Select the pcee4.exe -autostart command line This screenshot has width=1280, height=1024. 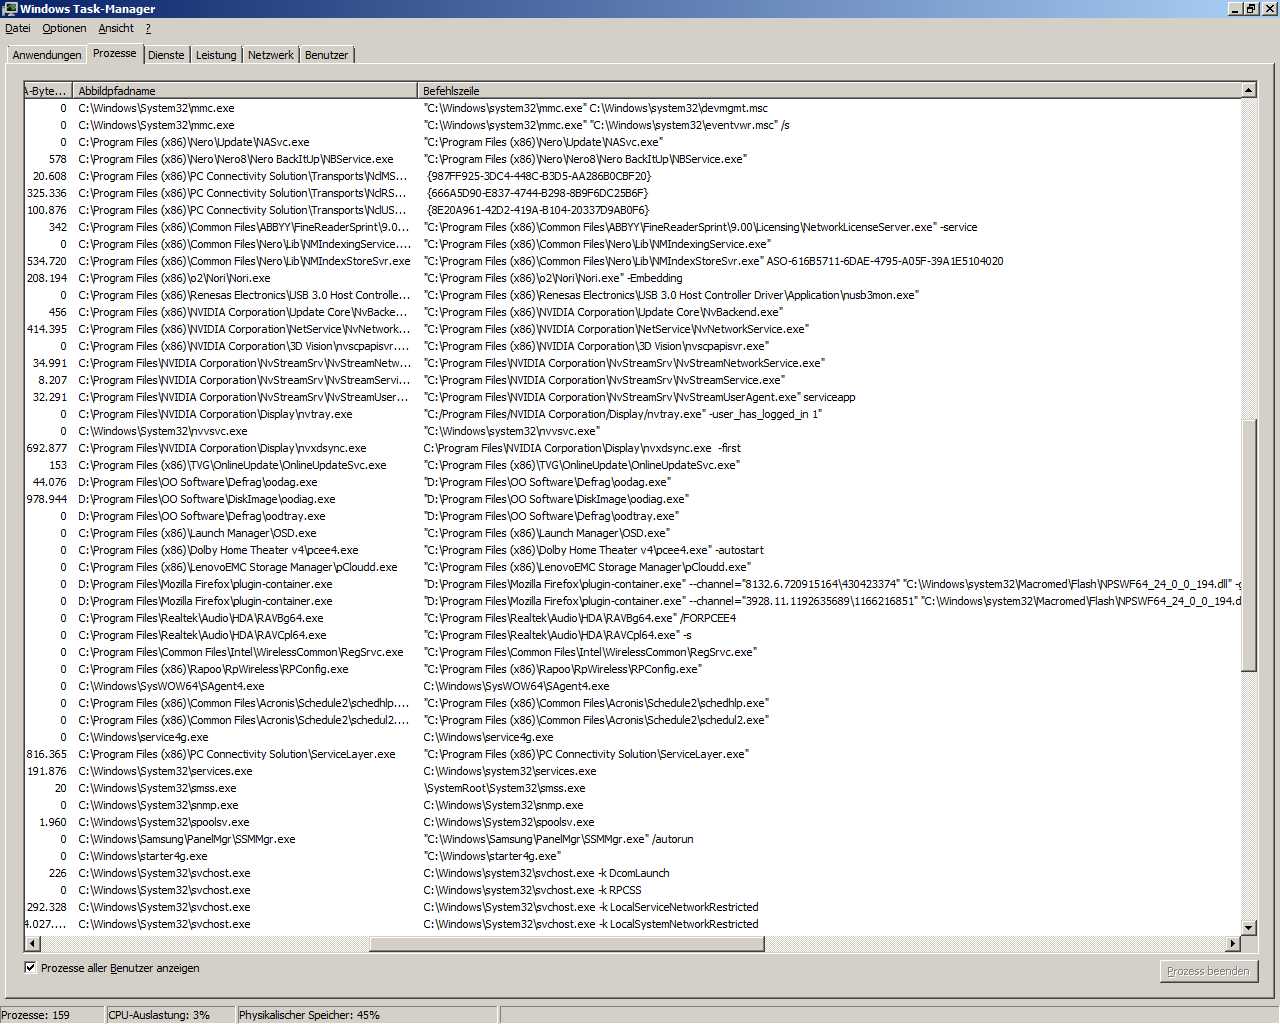point(594,550)
